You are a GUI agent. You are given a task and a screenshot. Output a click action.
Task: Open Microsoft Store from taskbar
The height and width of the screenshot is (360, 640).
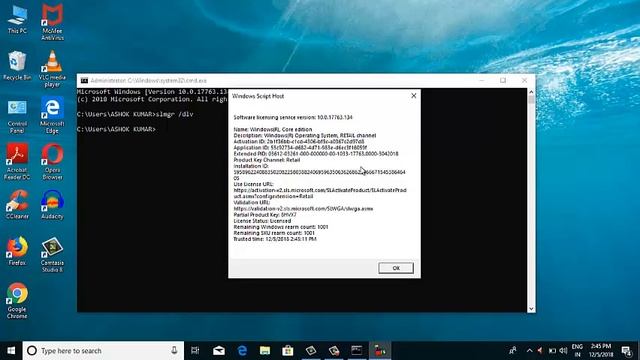coord(288,350)
